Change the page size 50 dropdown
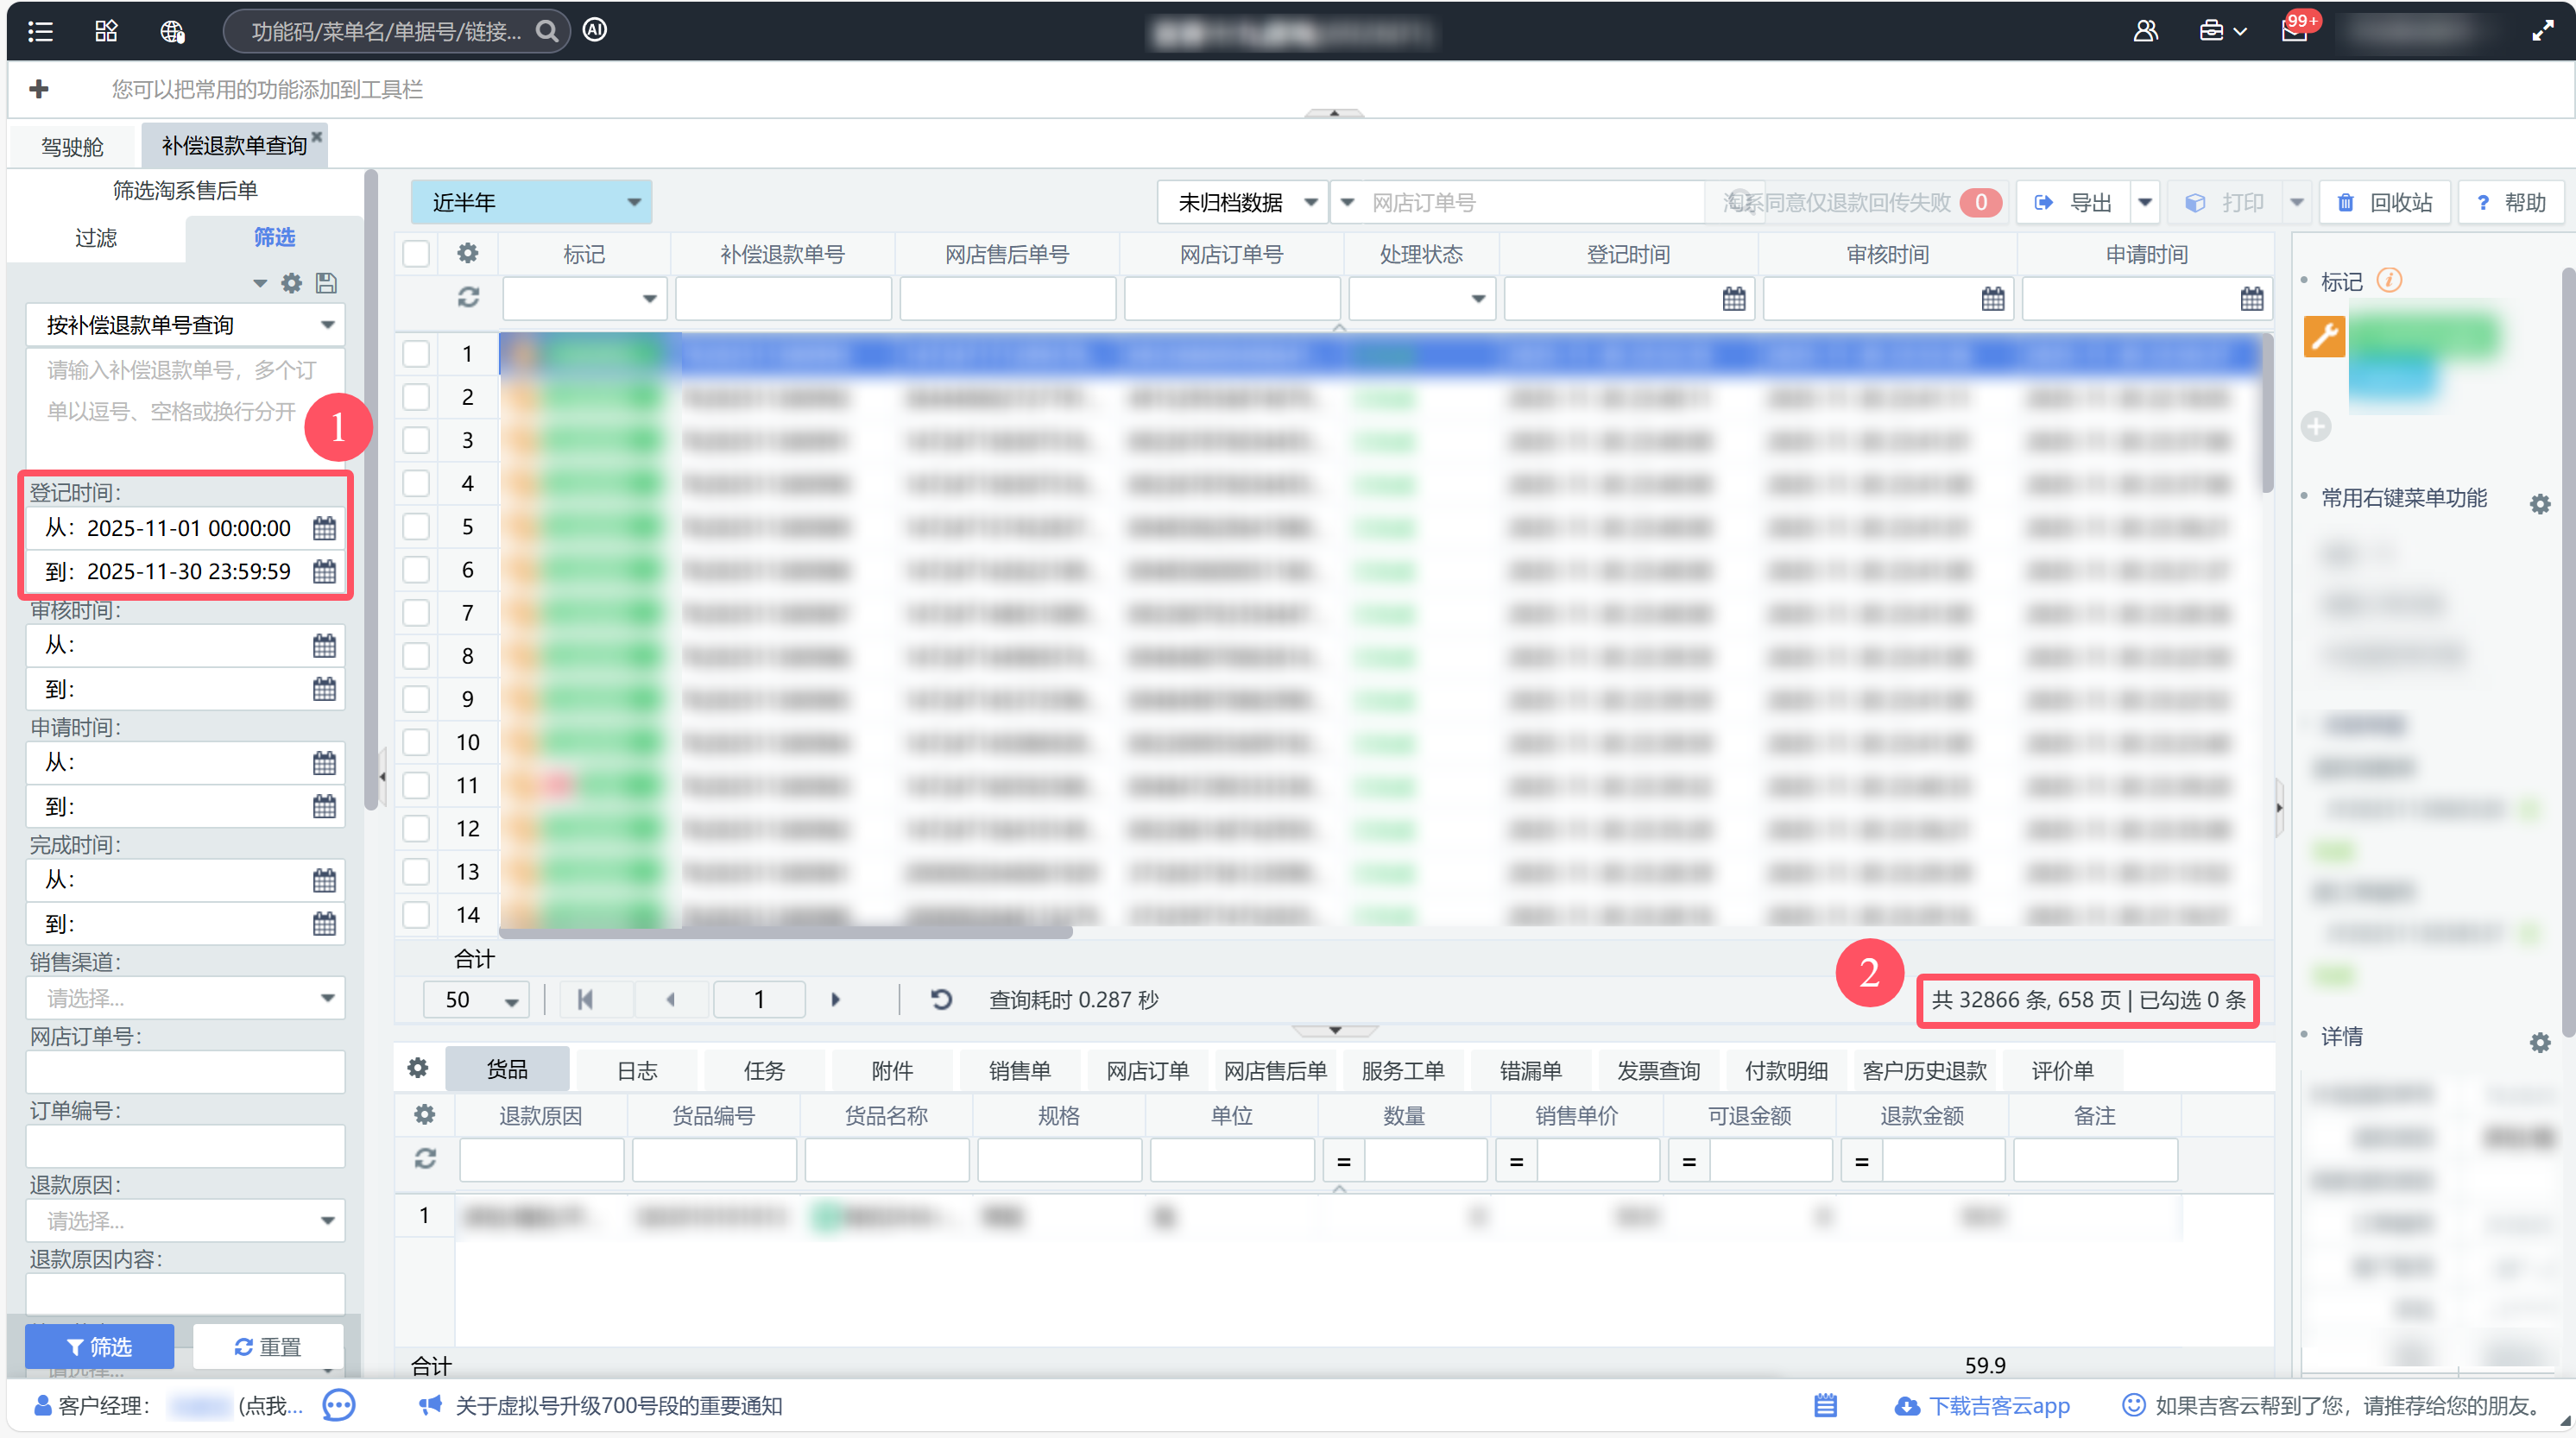This screenshot has height=1438, width=2576. (476, 999)
